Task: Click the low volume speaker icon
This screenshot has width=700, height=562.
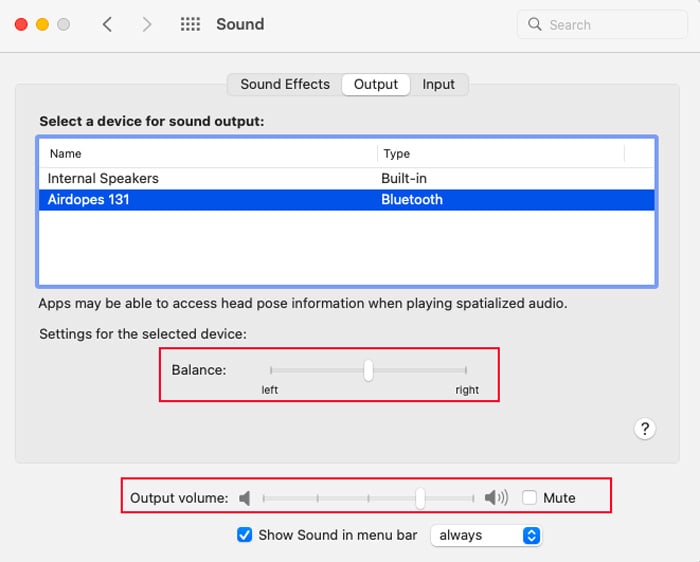Action: click(x=244, y=498)
